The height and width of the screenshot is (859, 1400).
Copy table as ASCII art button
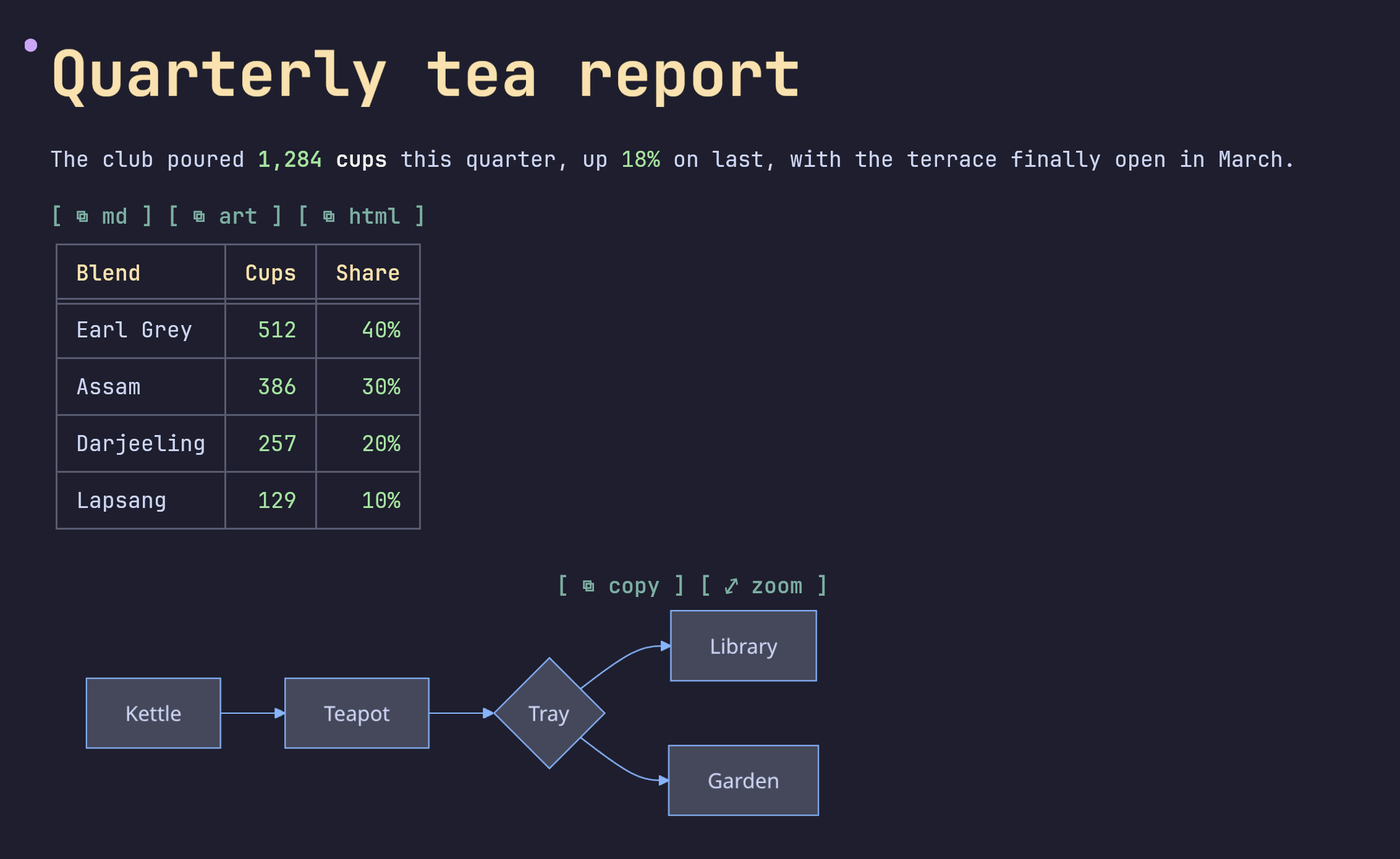pos(225,216)
